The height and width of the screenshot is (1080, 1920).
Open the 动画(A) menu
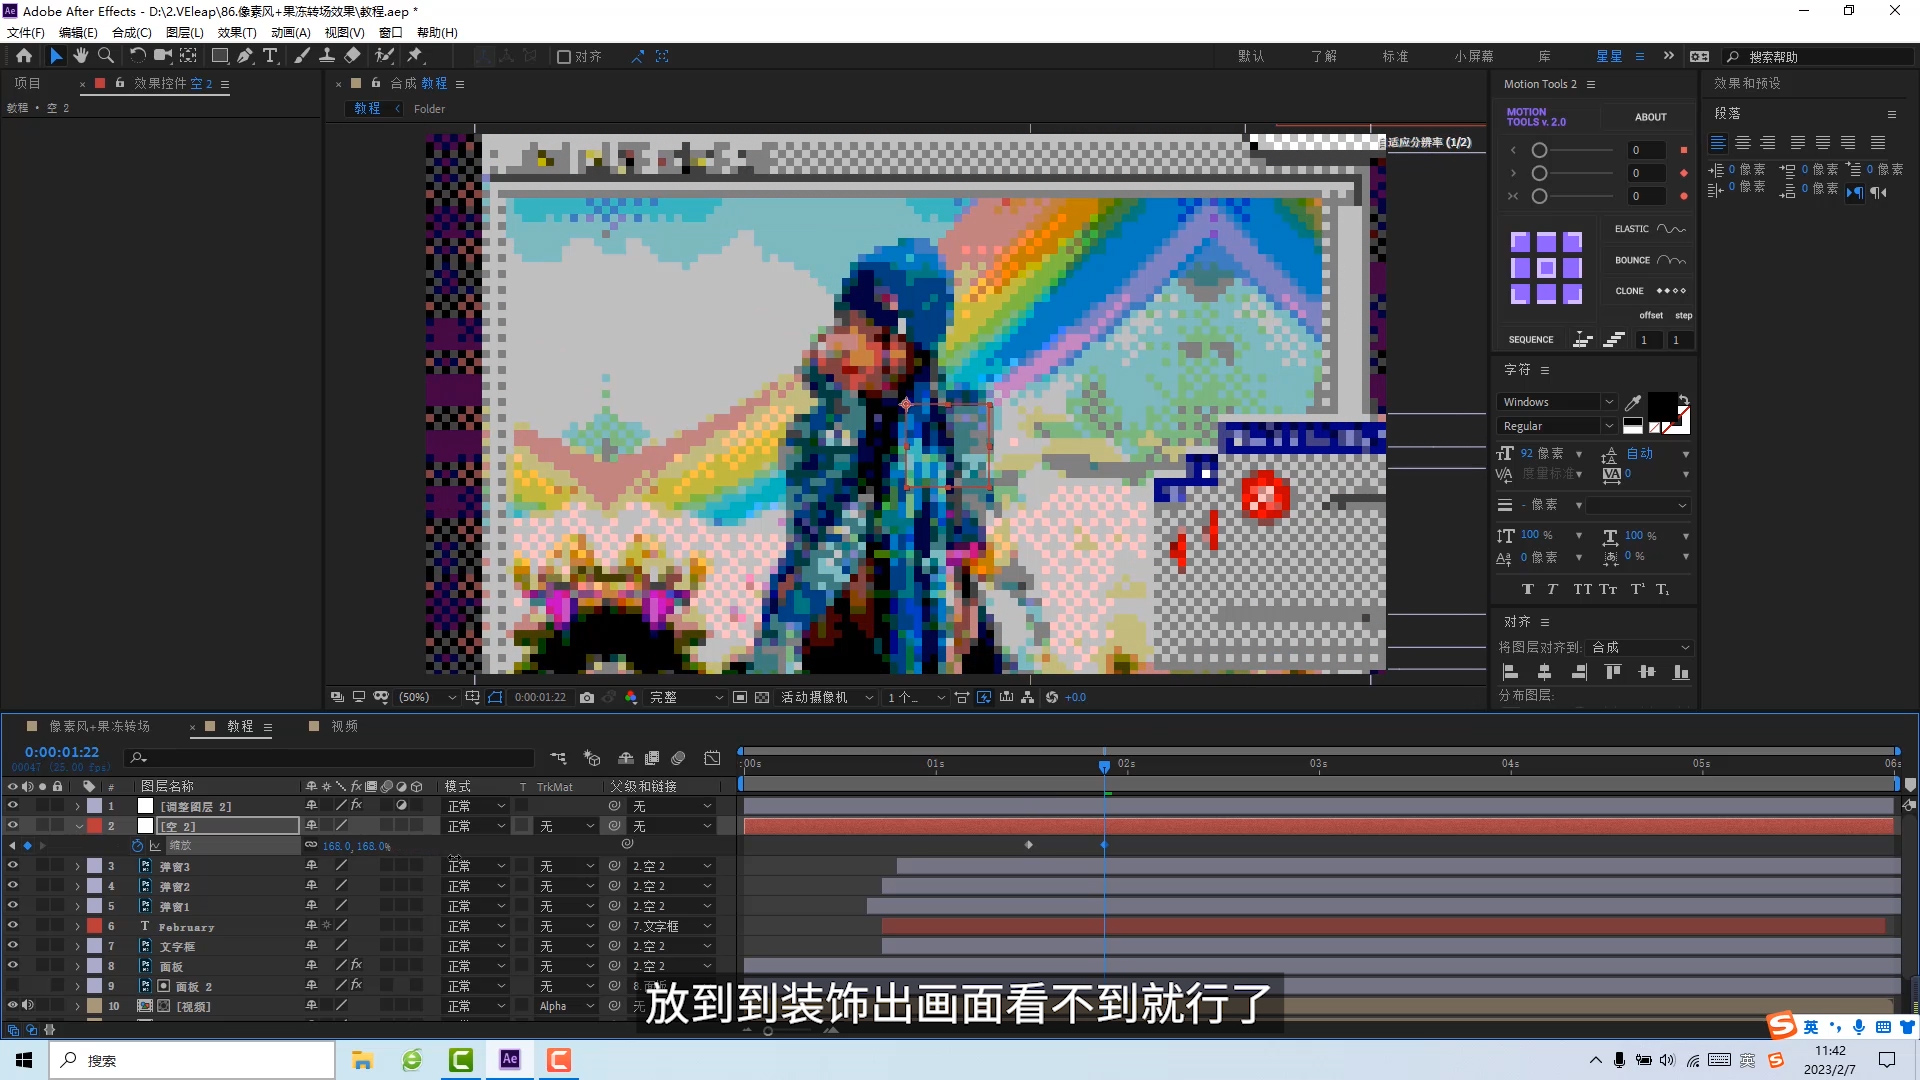290,32
